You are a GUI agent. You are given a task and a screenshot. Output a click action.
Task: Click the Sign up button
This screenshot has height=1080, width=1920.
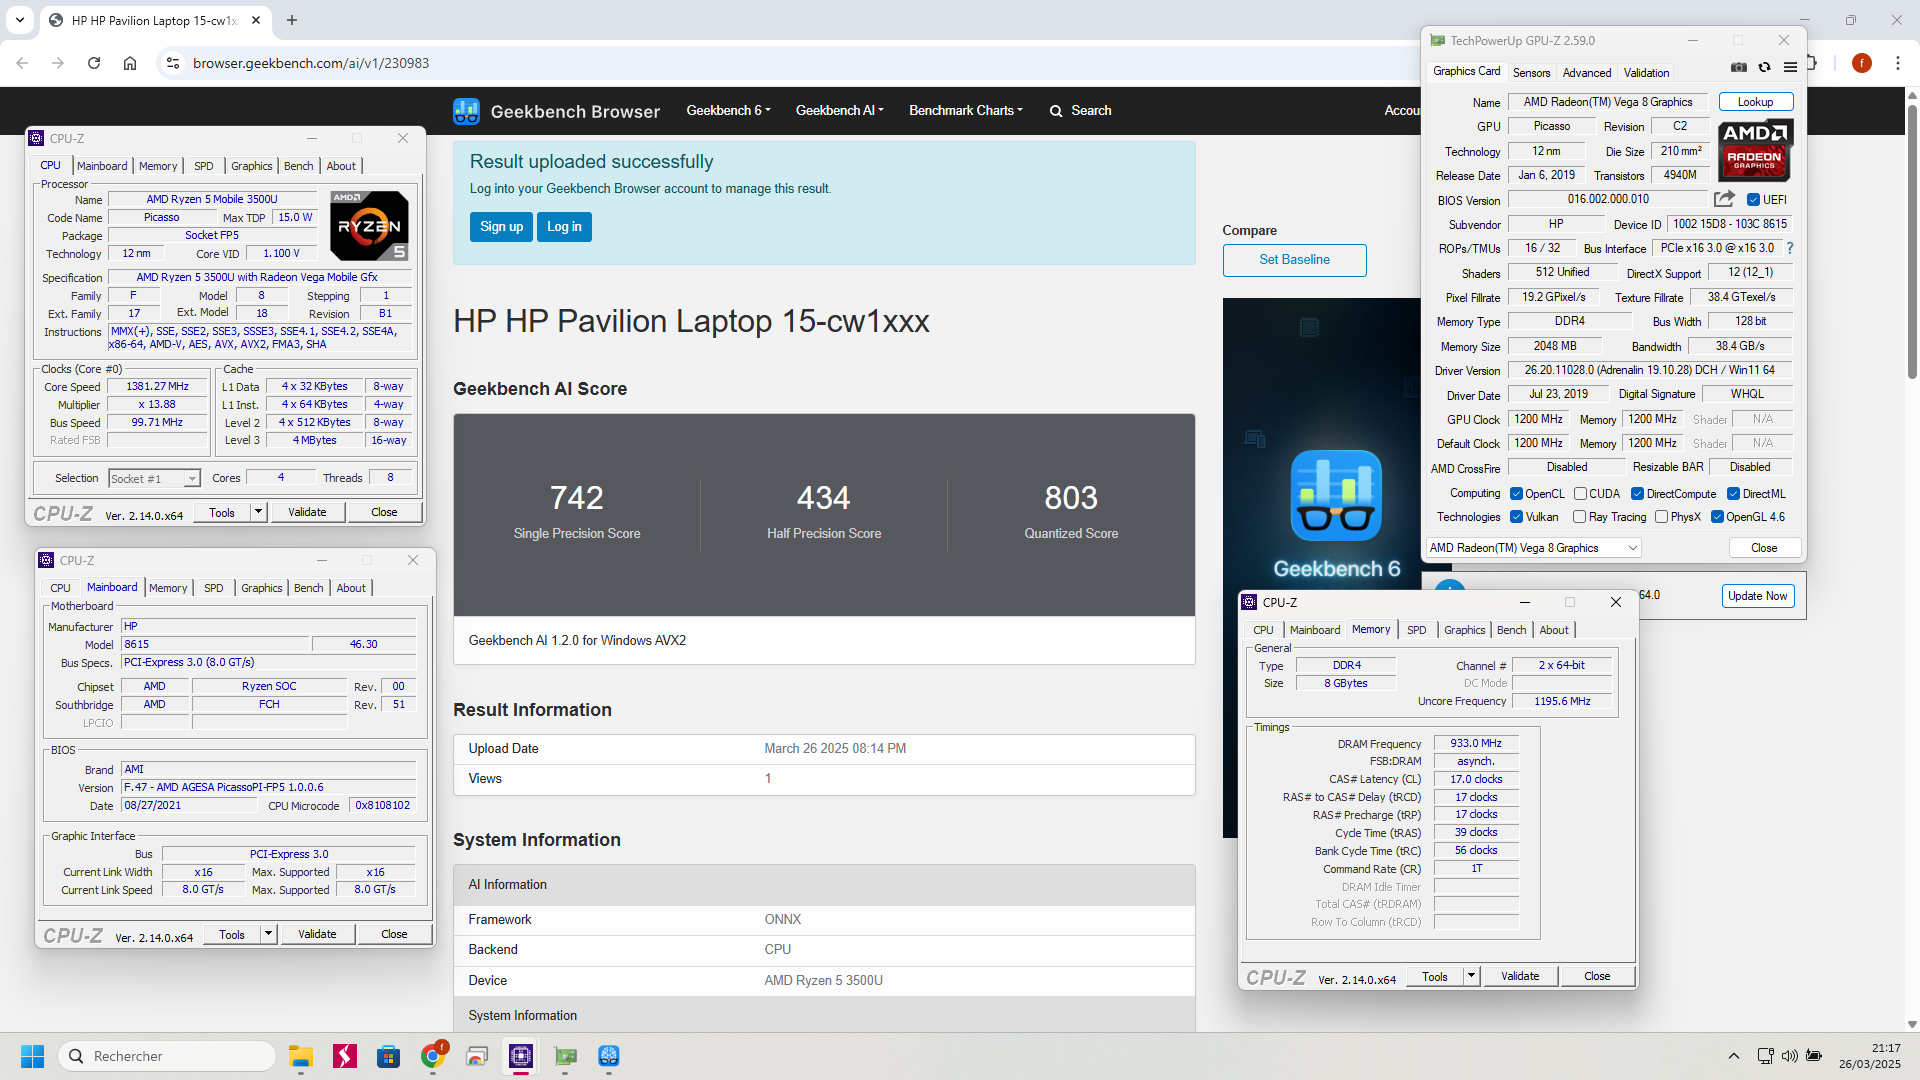click(501, 227)
